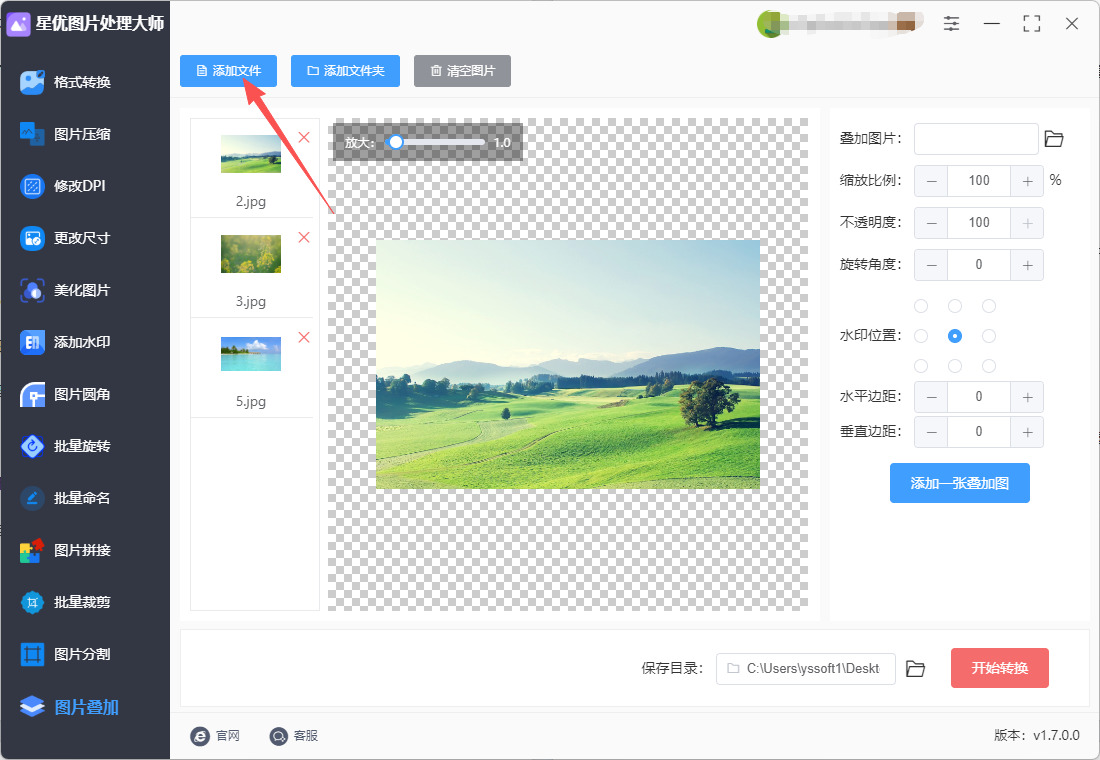Open the 更改尺寸 resize tool
Viewport: 1100px width, 760px height.
click(x=66, y=238)
